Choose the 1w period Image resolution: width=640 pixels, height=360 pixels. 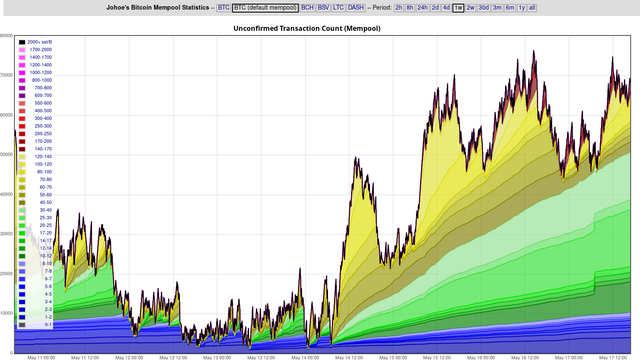[458, 8]
